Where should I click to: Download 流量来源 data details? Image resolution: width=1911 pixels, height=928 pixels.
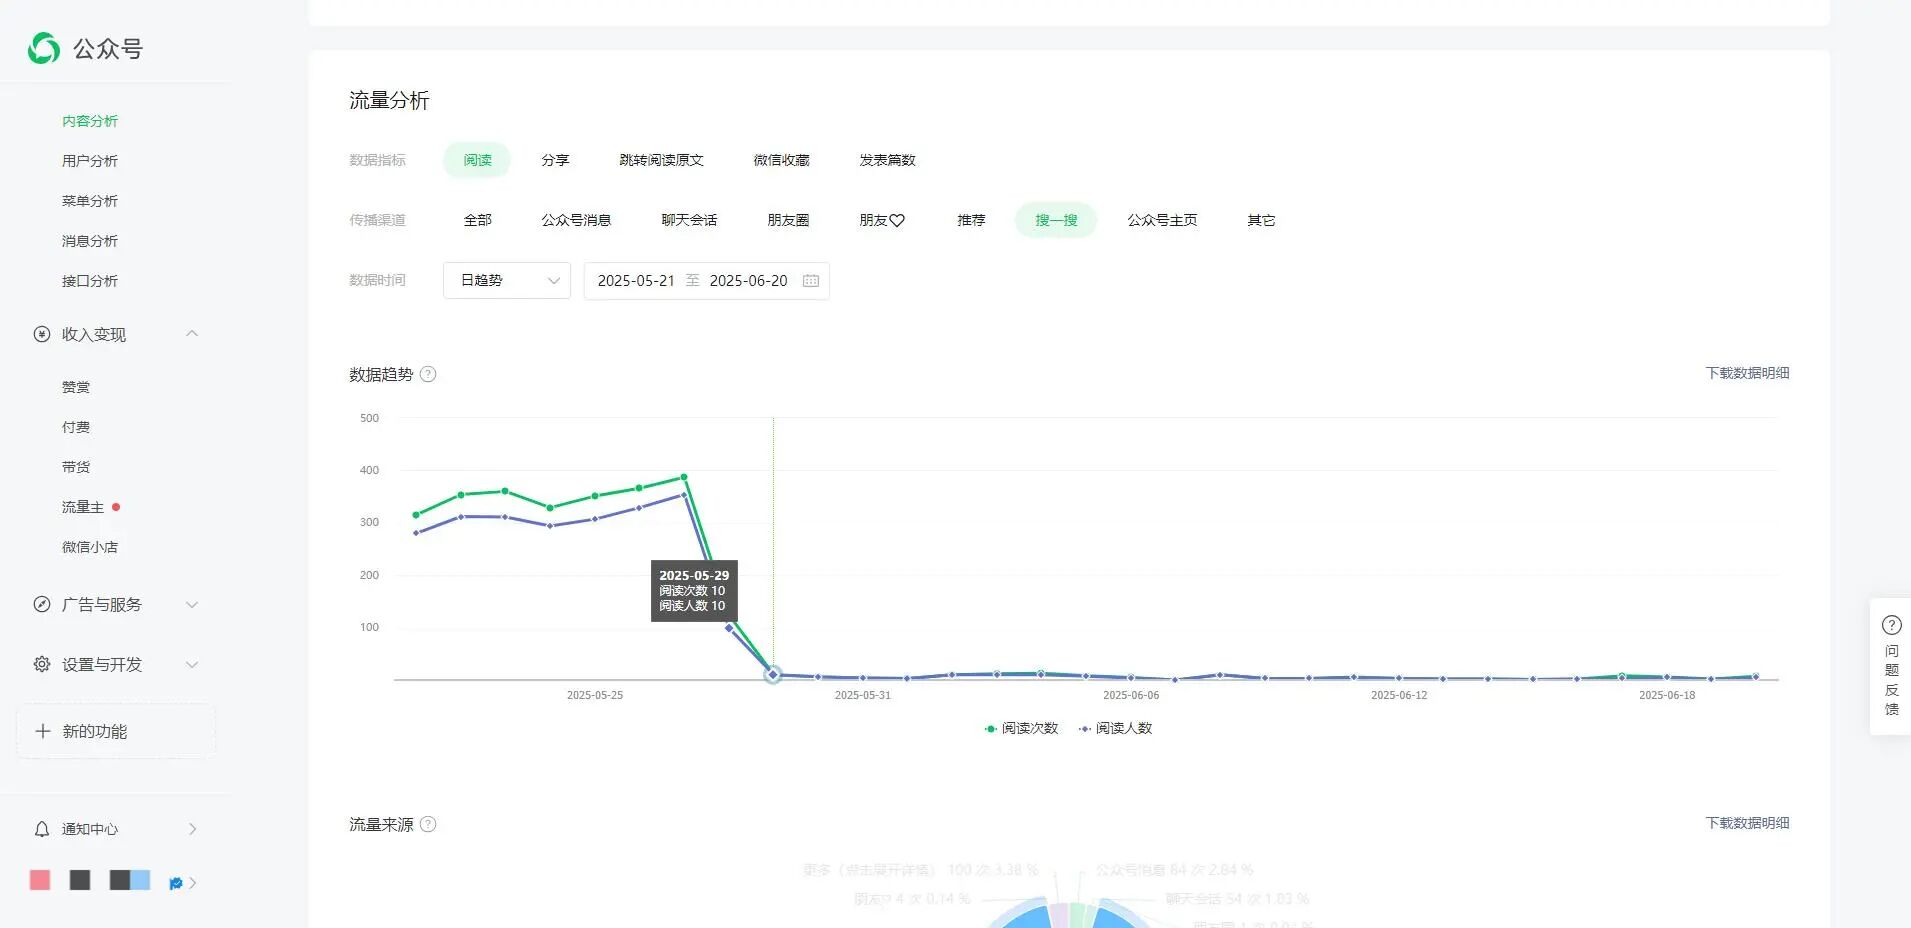(x=1747, y=823)
